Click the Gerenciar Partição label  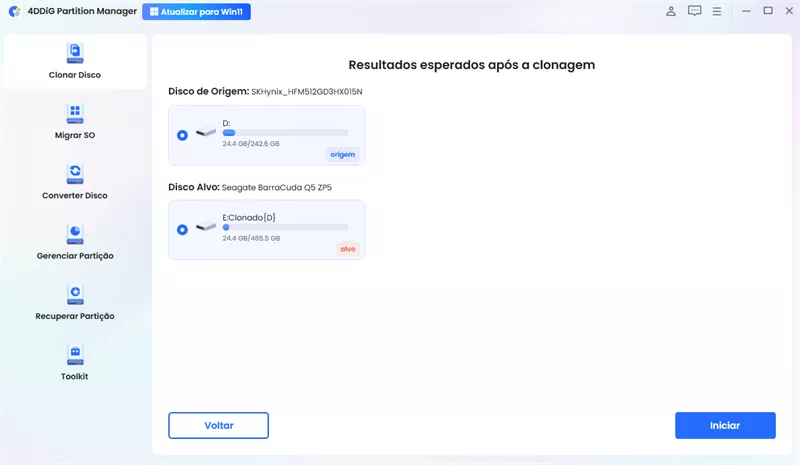point(75,256)
